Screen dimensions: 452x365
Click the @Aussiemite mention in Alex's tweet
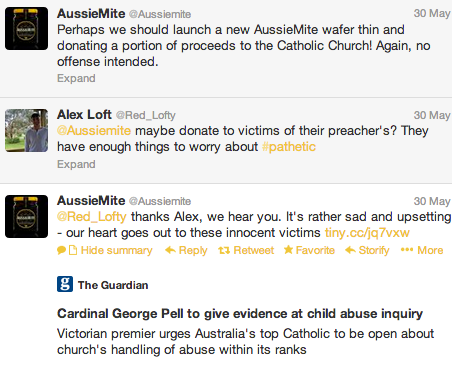(94, 131)
